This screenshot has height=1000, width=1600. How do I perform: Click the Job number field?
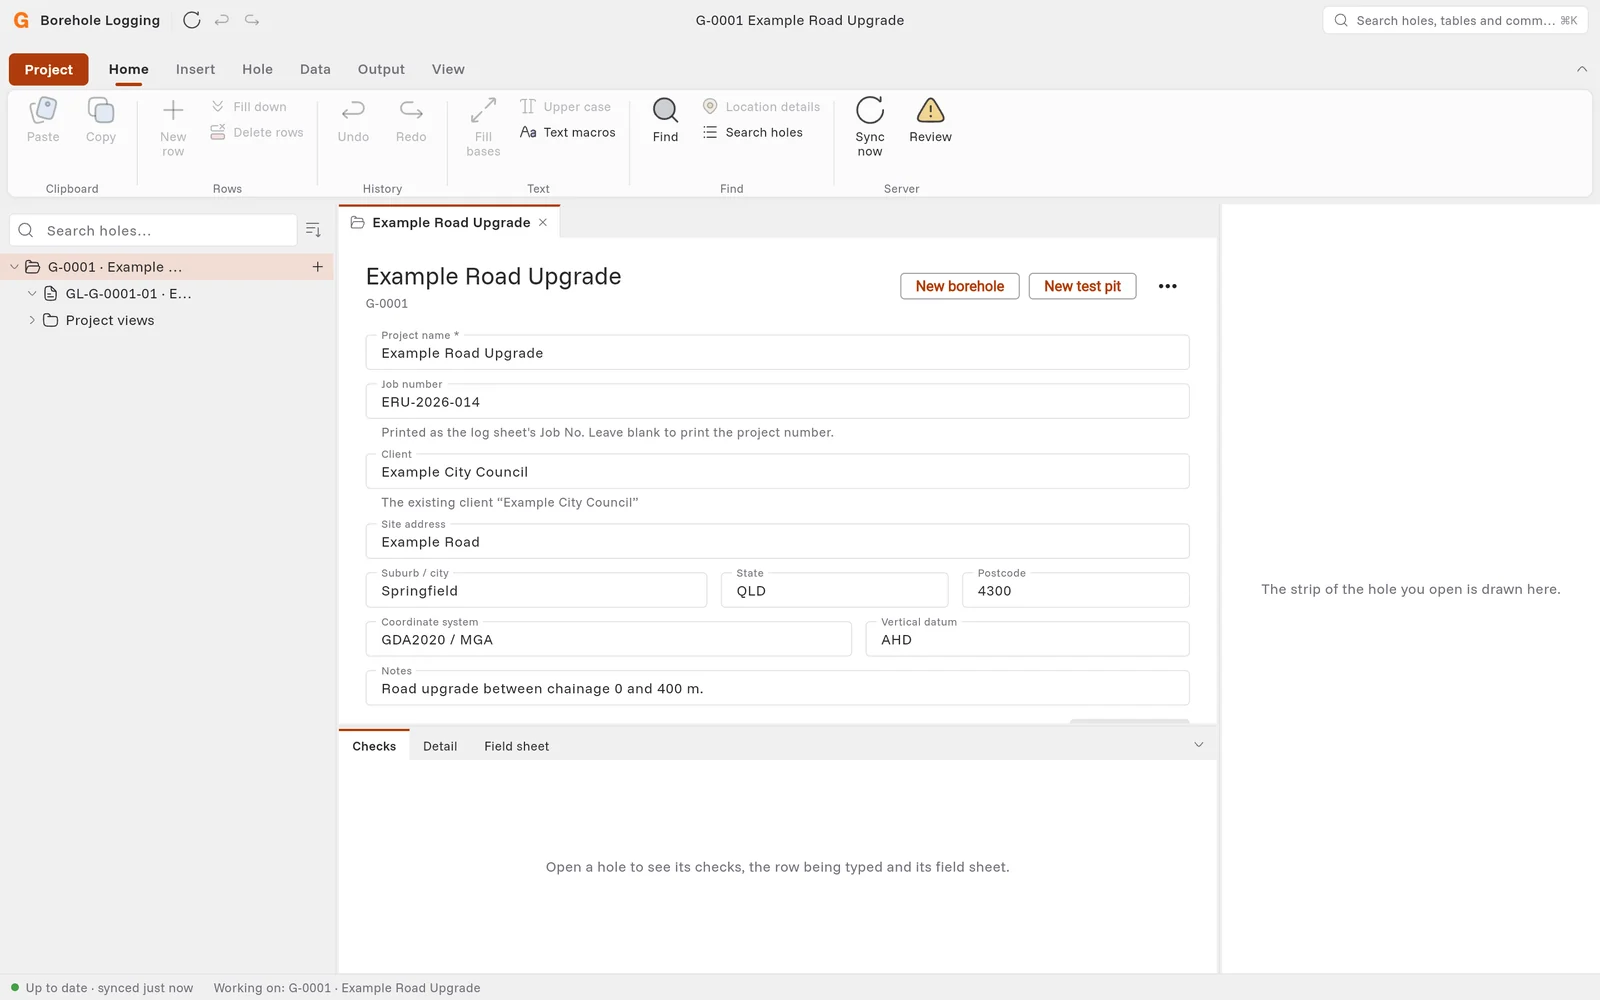click(777, 401)
